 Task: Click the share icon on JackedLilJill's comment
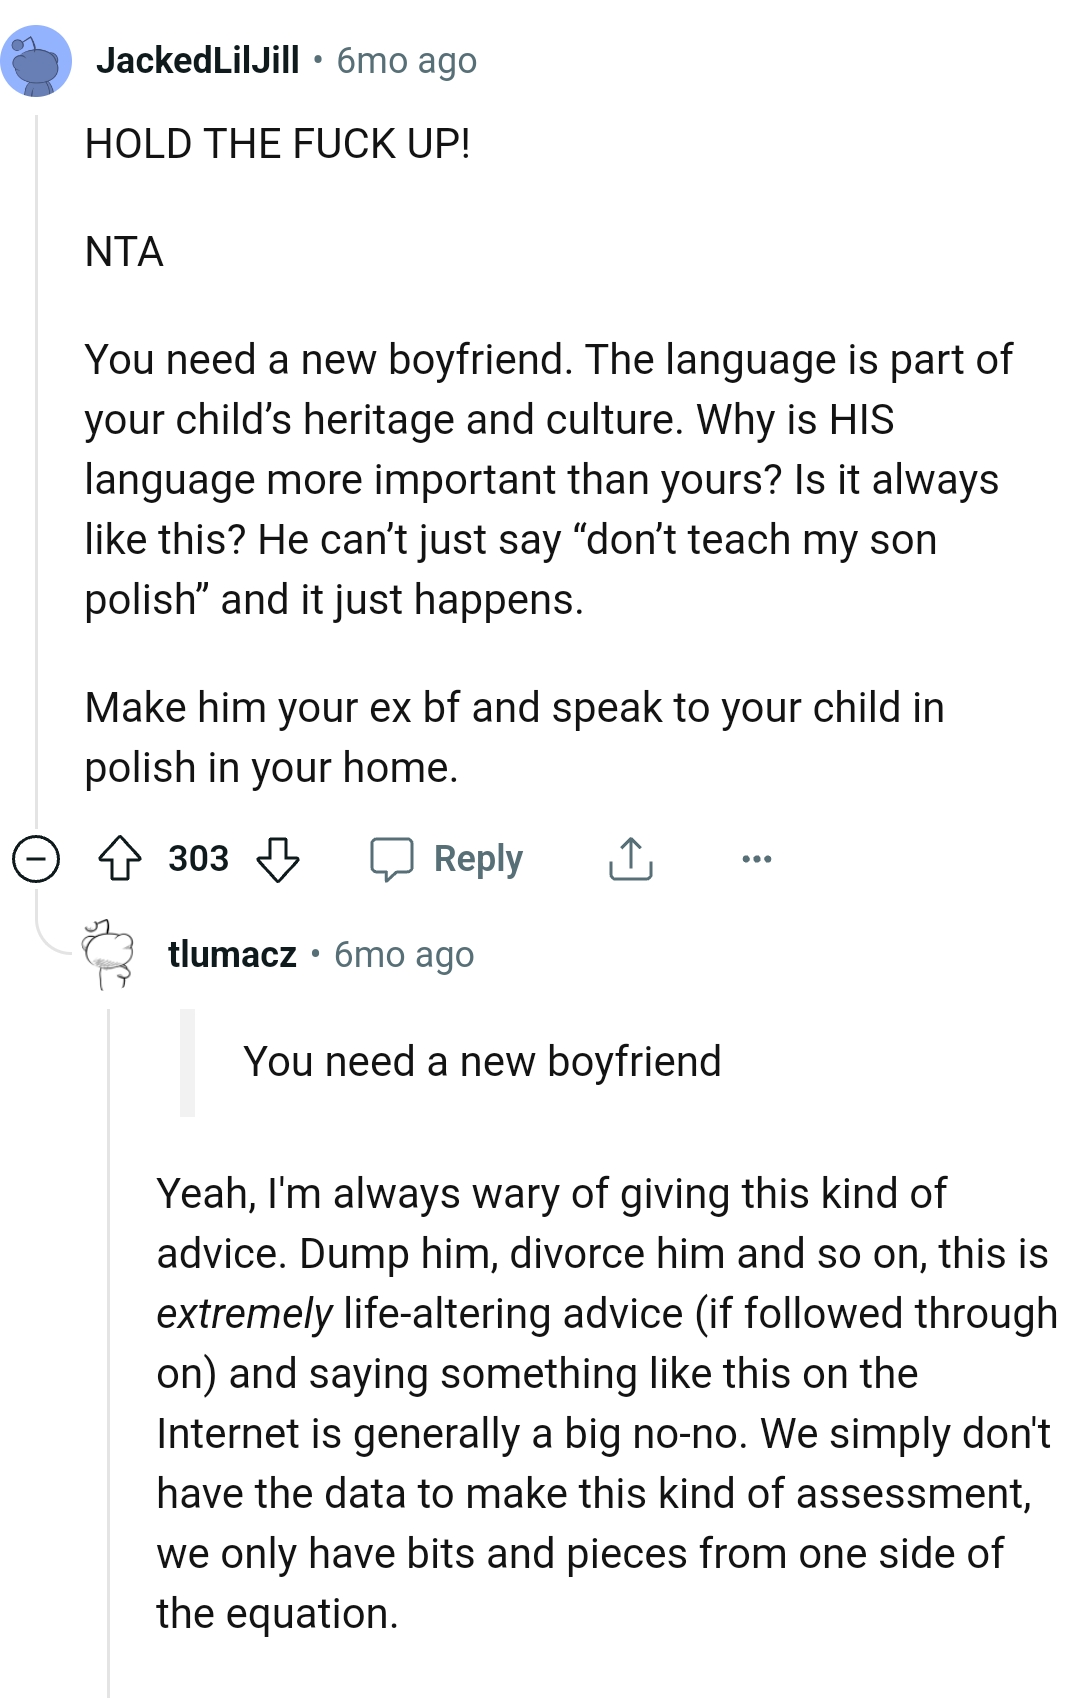[629, 857]
